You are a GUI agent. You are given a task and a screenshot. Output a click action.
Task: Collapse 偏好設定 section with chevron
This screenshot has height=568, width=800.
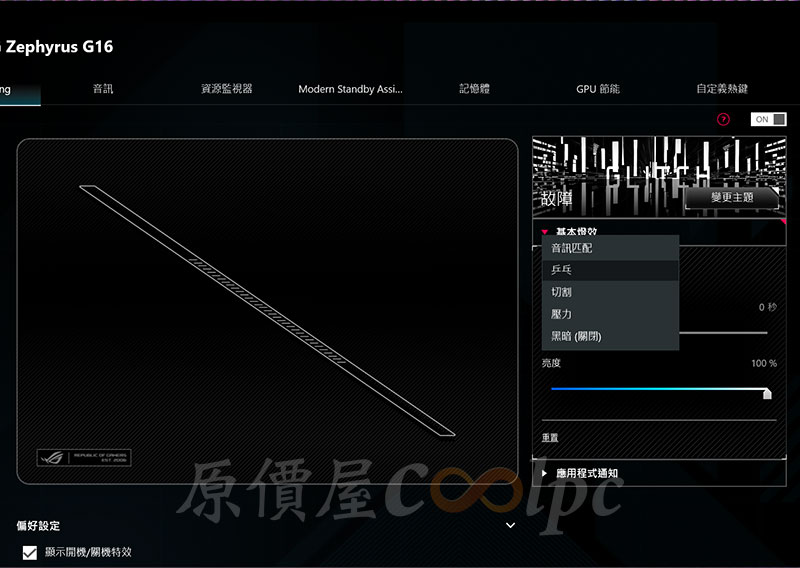point(510,525)
